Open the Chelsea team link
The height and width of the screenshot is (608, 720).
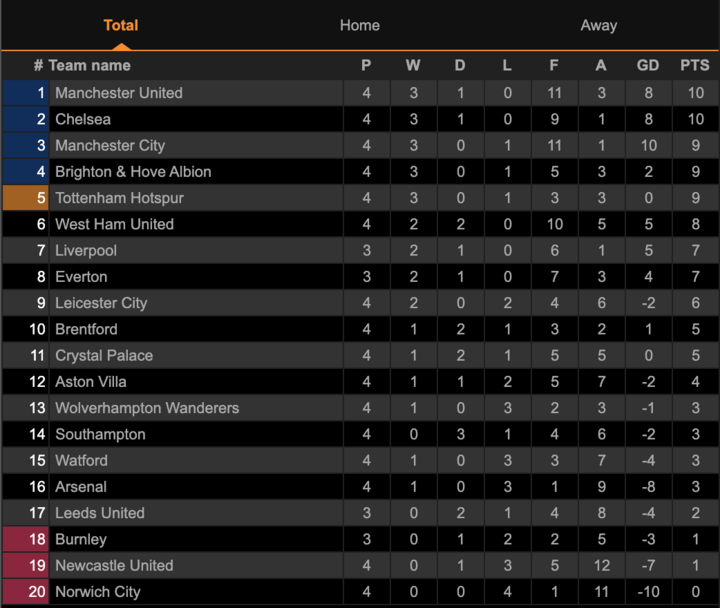83,119
